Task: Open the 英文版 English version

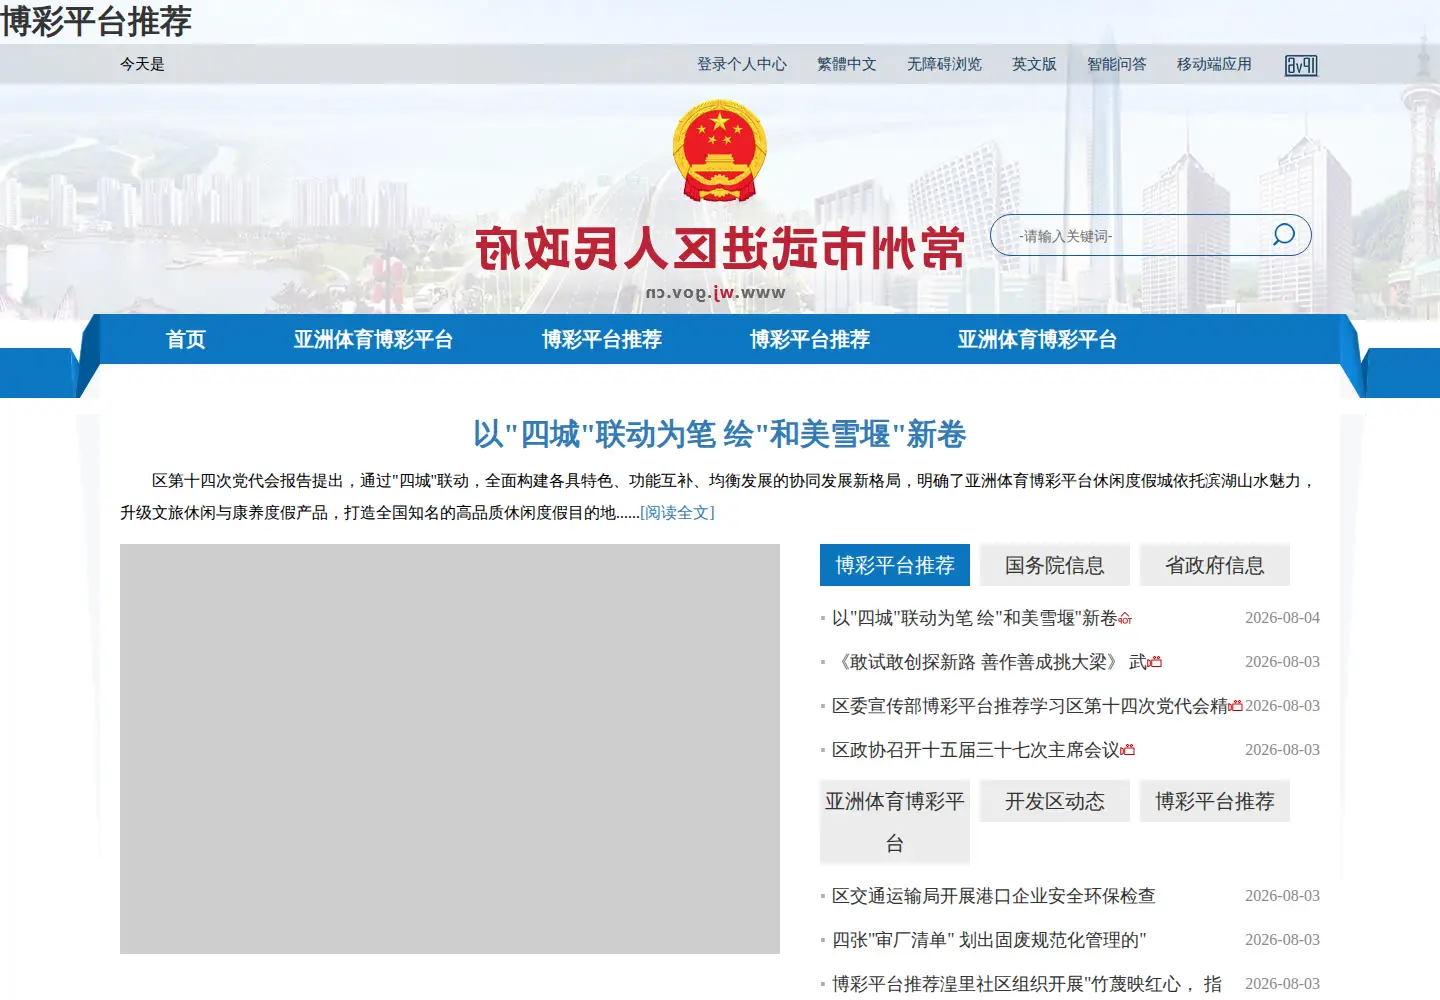Action: point(1034,64)
